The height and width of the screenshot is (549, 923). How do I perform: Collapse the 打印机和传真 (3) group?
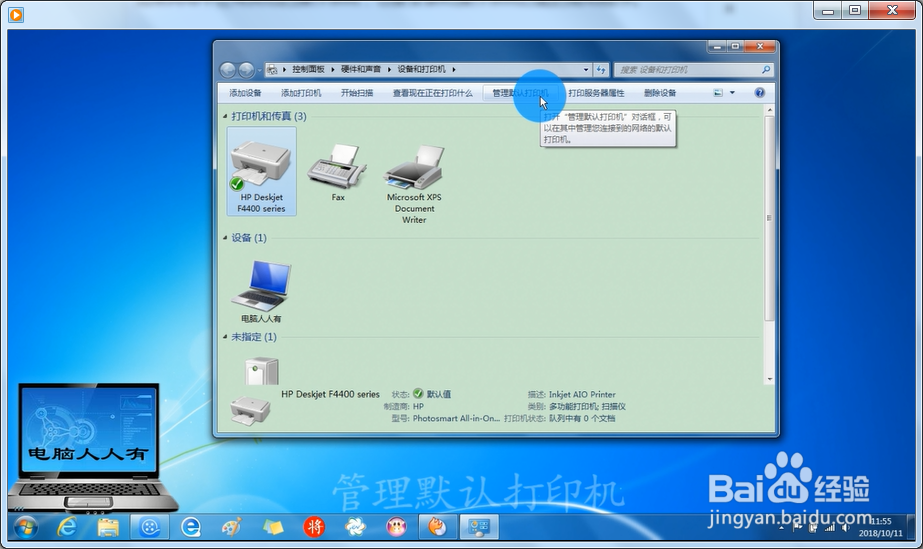(225, 117)
